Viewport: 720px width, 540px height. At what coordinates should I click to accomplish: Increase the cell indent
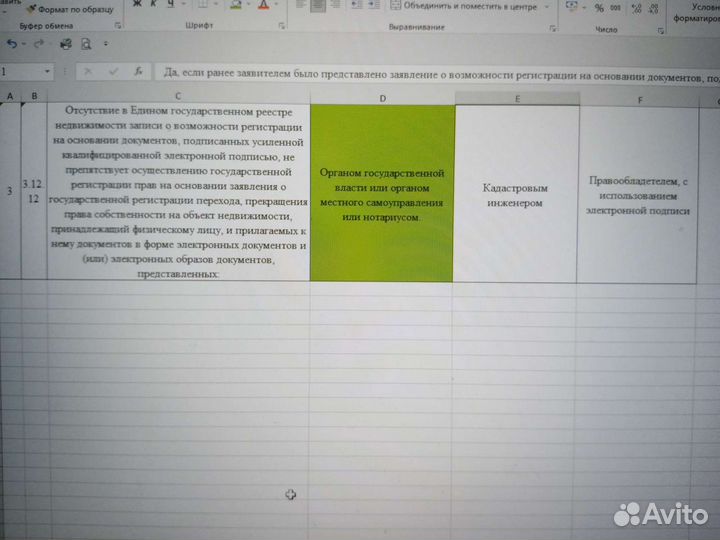[374, 5]
